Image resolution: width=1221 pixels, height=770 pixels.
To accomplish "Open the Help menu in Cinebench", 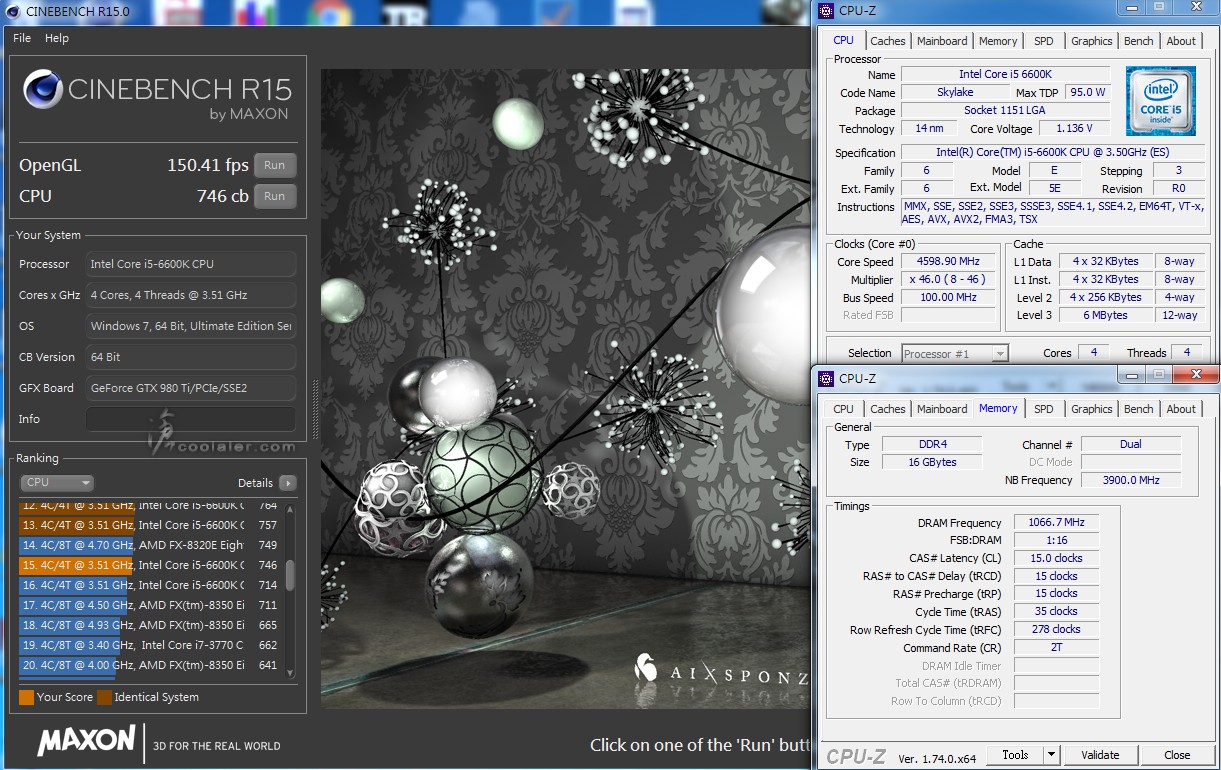I will coord(57,38).
